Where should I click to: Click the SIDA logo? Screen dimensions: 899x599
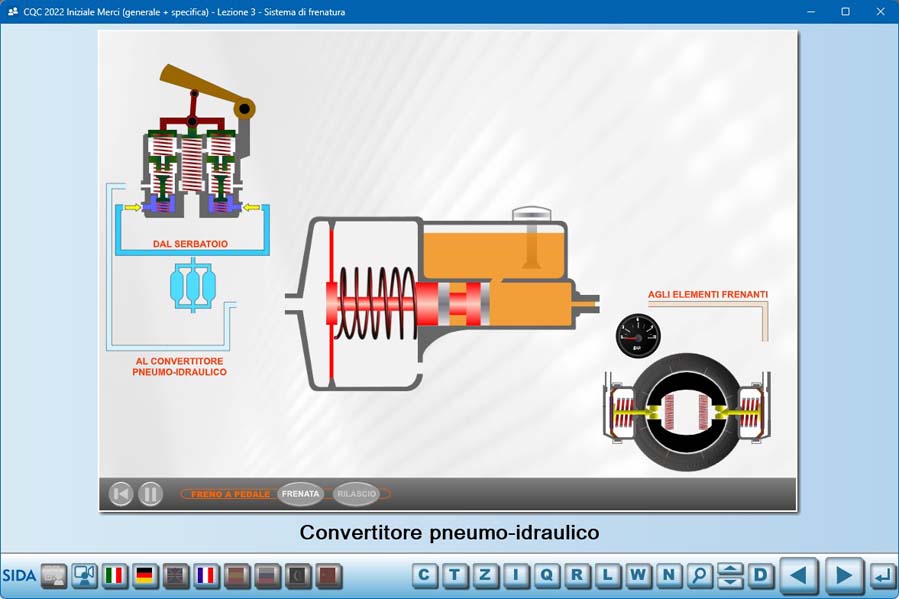coord(19,576)
